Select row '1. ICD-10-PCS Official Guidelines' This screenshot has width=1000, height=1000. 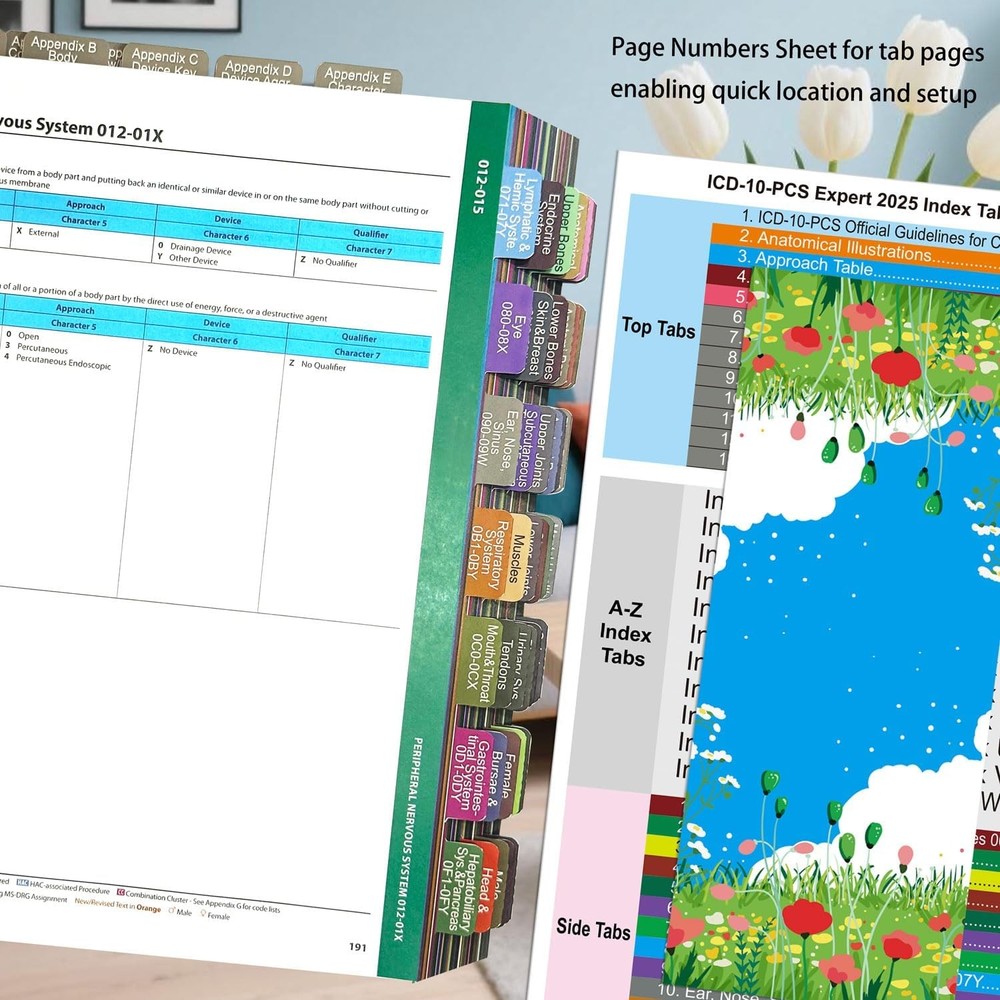pyautogui.click(x=869, y=226)
